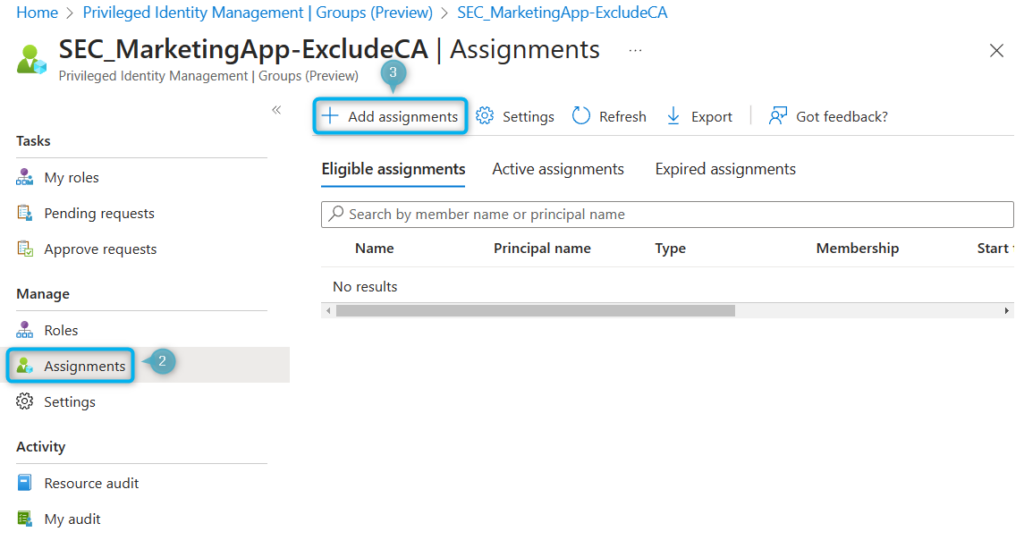Click the My roles sidebar icon
This screenshot has height=557, width=1024.
click(x=25, y=178)
